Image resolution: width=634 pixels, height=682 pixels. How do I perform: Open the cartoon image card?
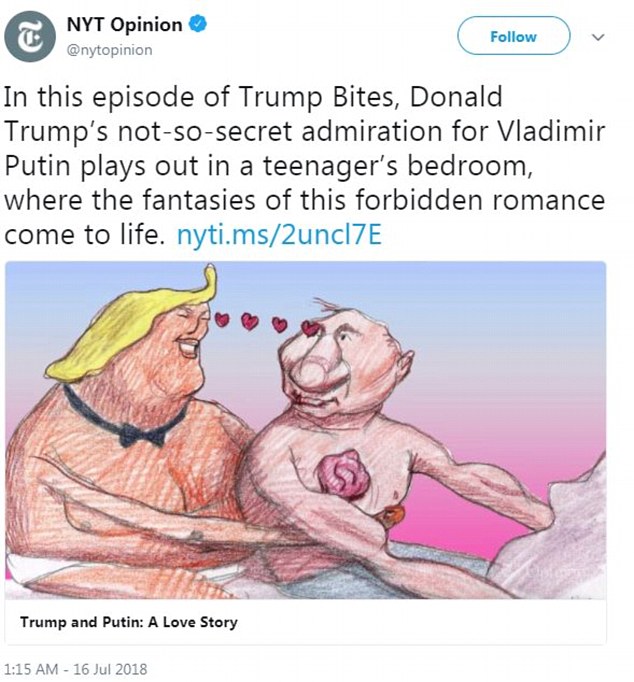[x=306, y=430]
